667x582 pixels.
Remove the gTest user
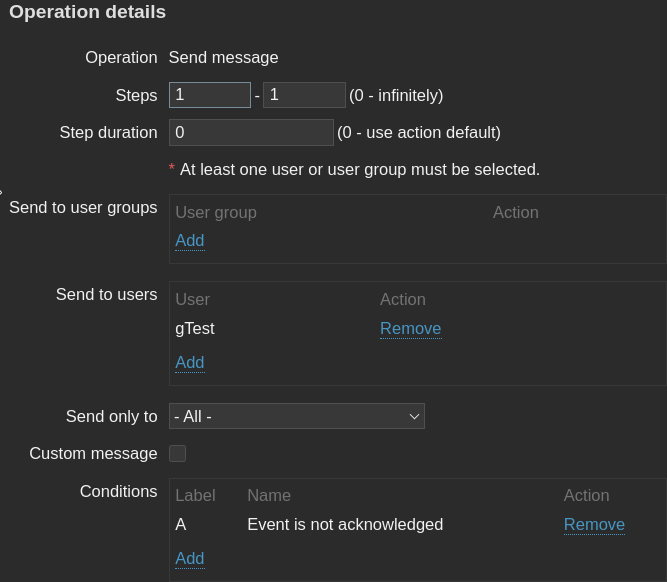(x=410, y=328)
